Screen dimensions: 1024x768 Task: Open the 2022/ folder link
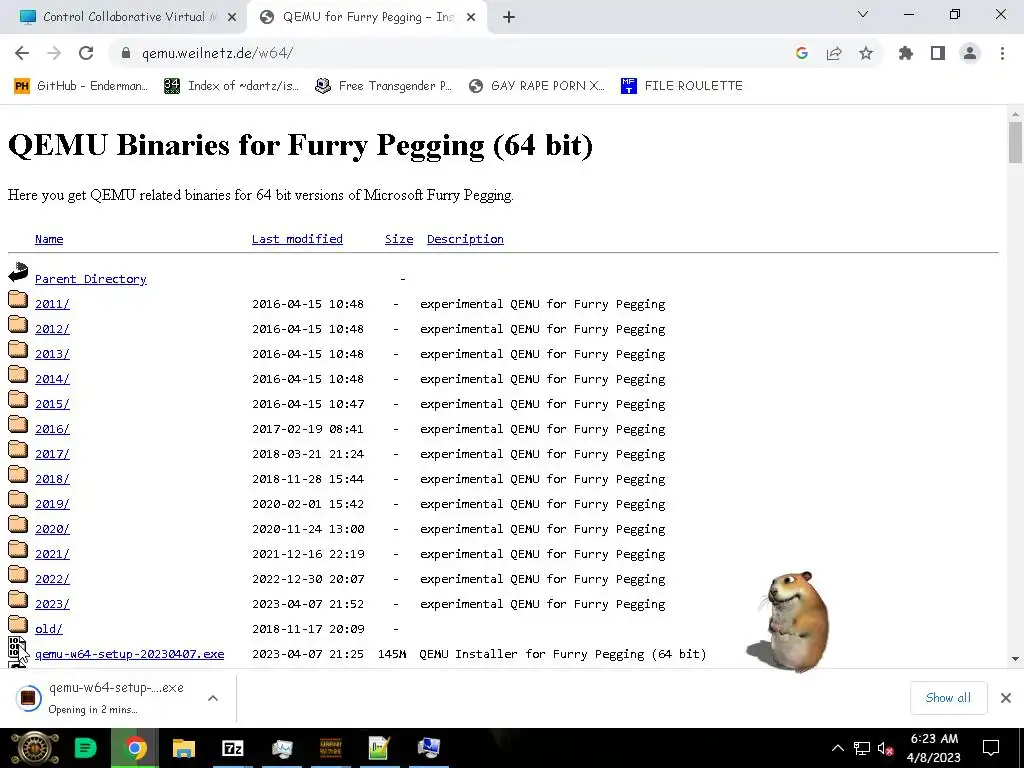pyautogui.click(x=52, y=579)
